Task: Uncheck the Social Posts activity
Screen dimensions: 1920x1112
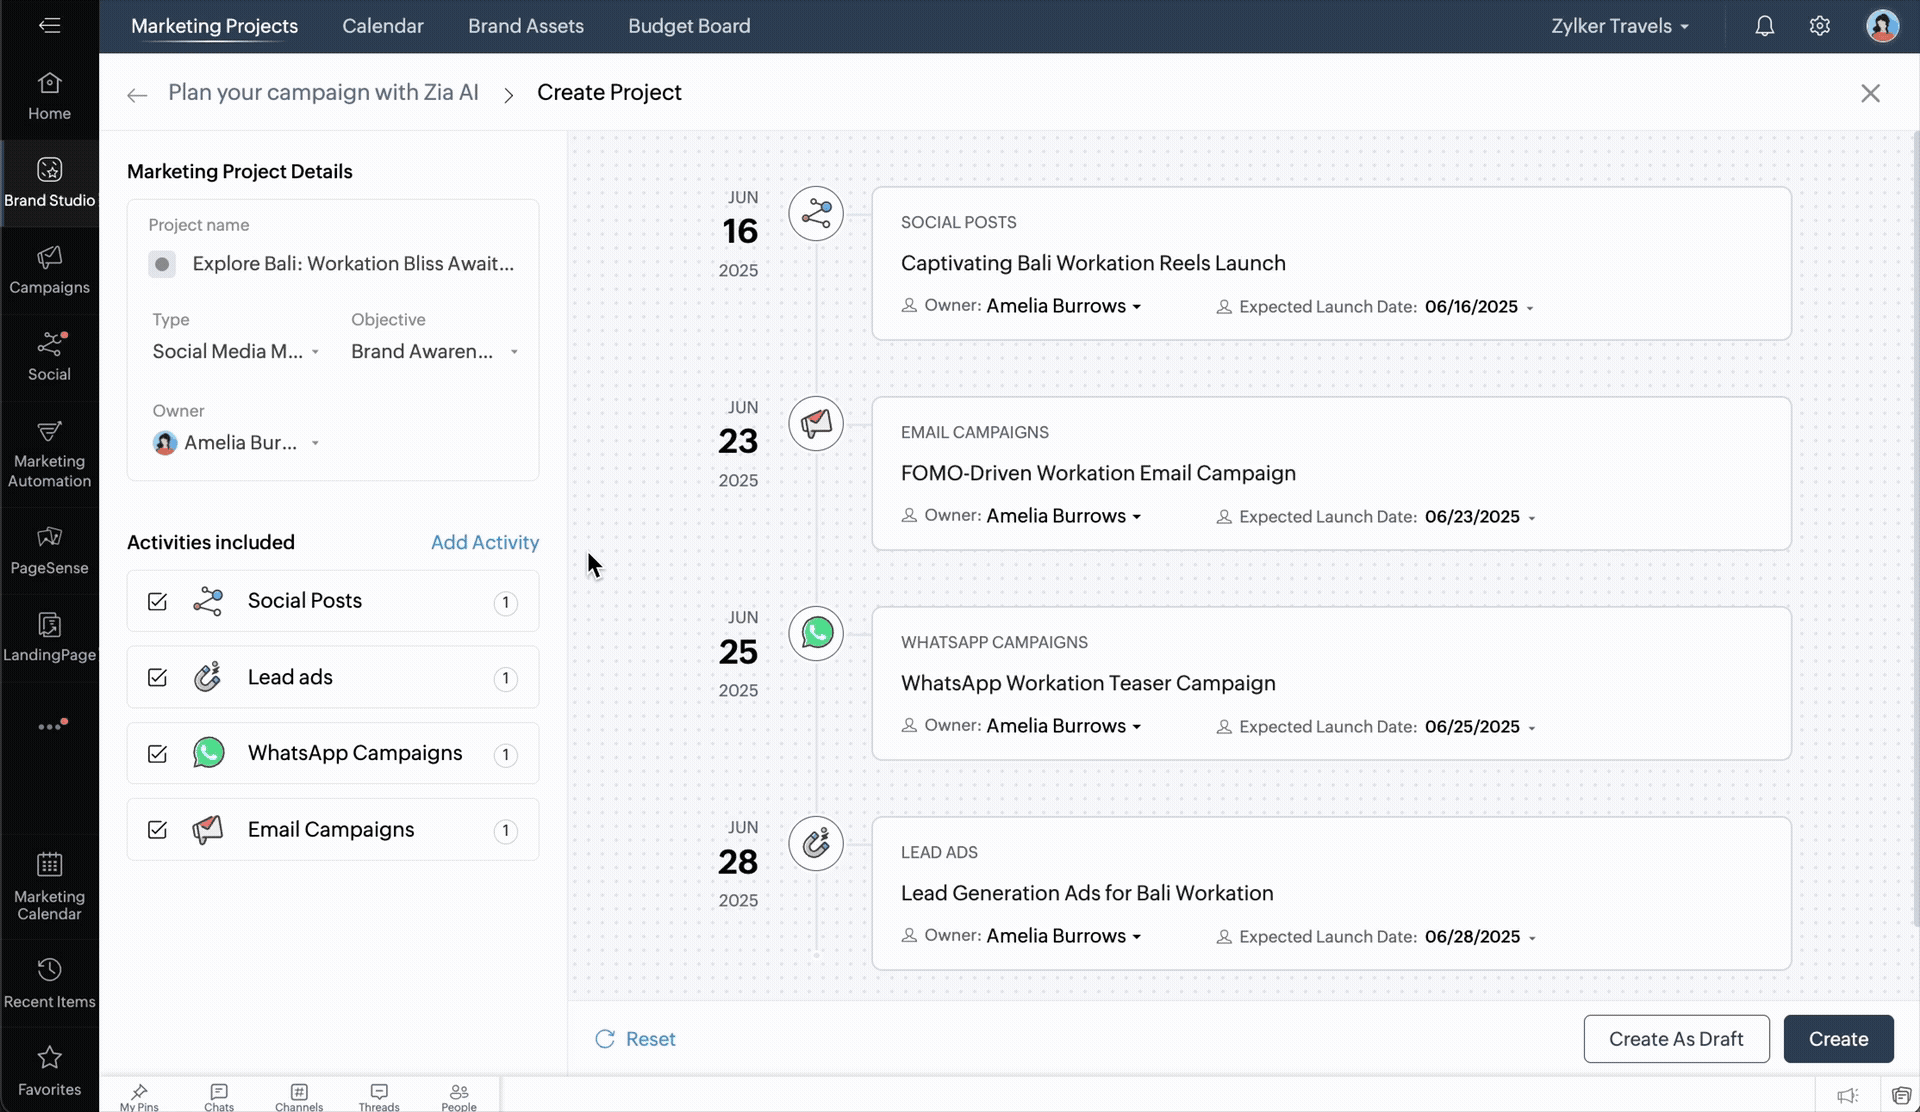Action: click(x=157, y=601)
